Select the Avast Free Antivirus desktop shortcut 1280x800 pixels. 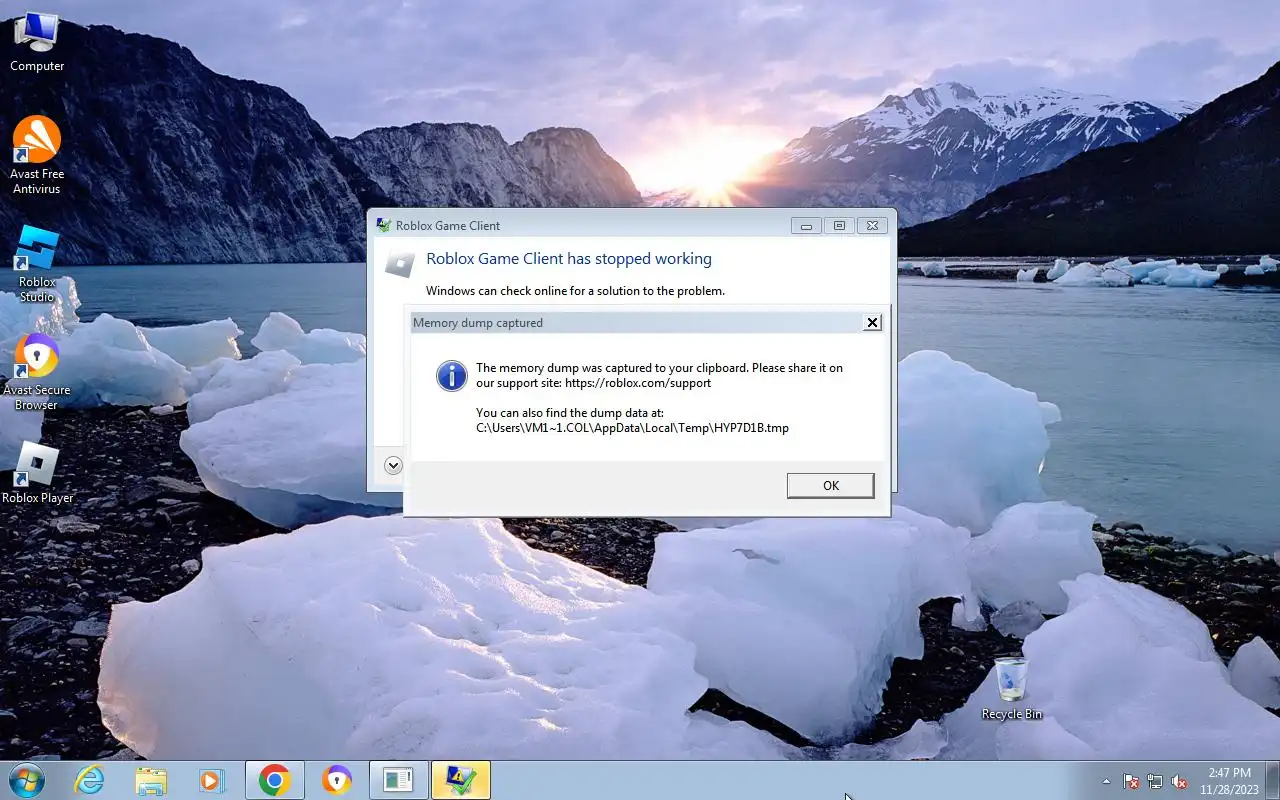coord(36,155)
